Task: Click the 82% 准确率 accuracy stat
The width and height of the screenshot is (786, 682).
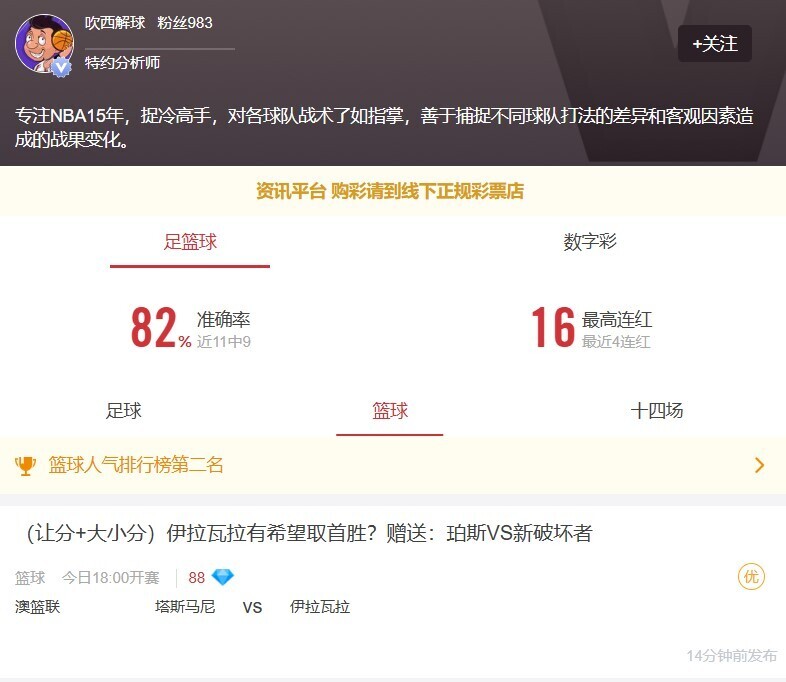Action: pyautogui.click(x=190, y=328)
